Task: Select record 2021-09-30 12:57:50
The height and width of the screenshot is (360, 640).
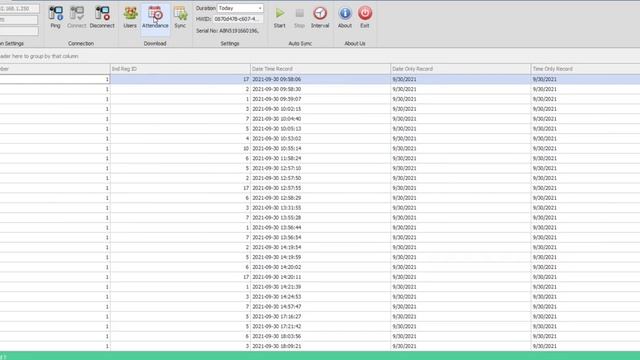Action: coord(320,178)
